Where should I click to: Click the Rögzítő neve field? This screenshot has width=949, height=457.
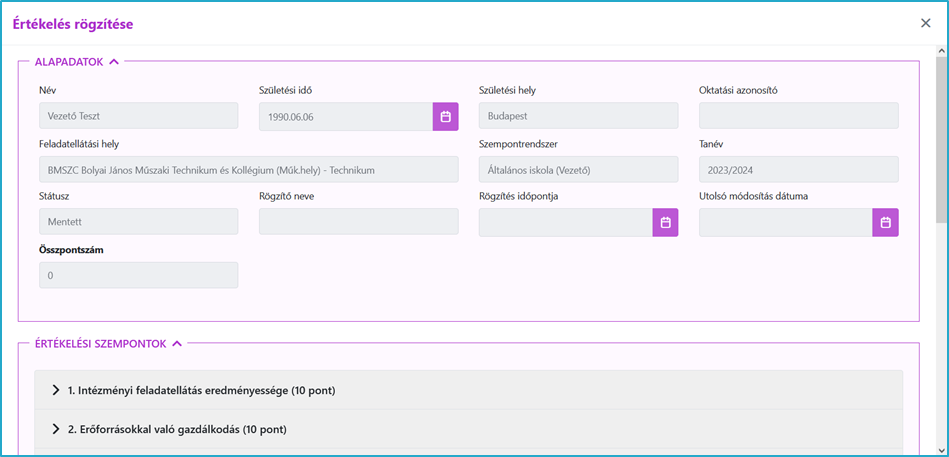coord(359,222)
